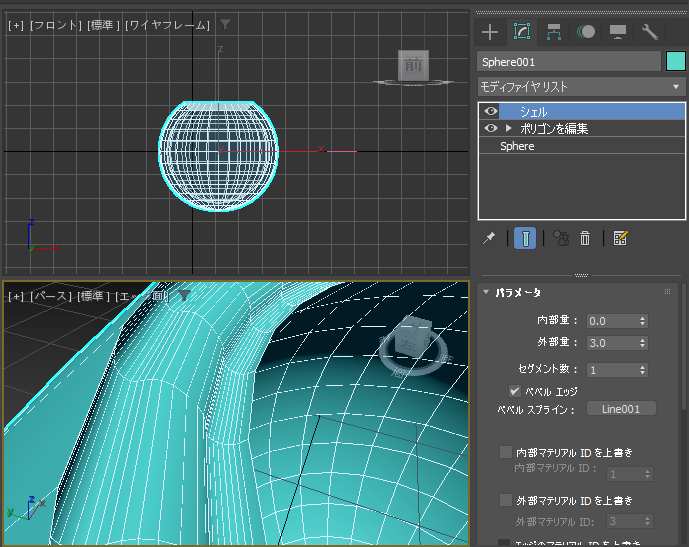Toggle visibility eye of ポリゴンを編集 modifier

pos(491,128)
